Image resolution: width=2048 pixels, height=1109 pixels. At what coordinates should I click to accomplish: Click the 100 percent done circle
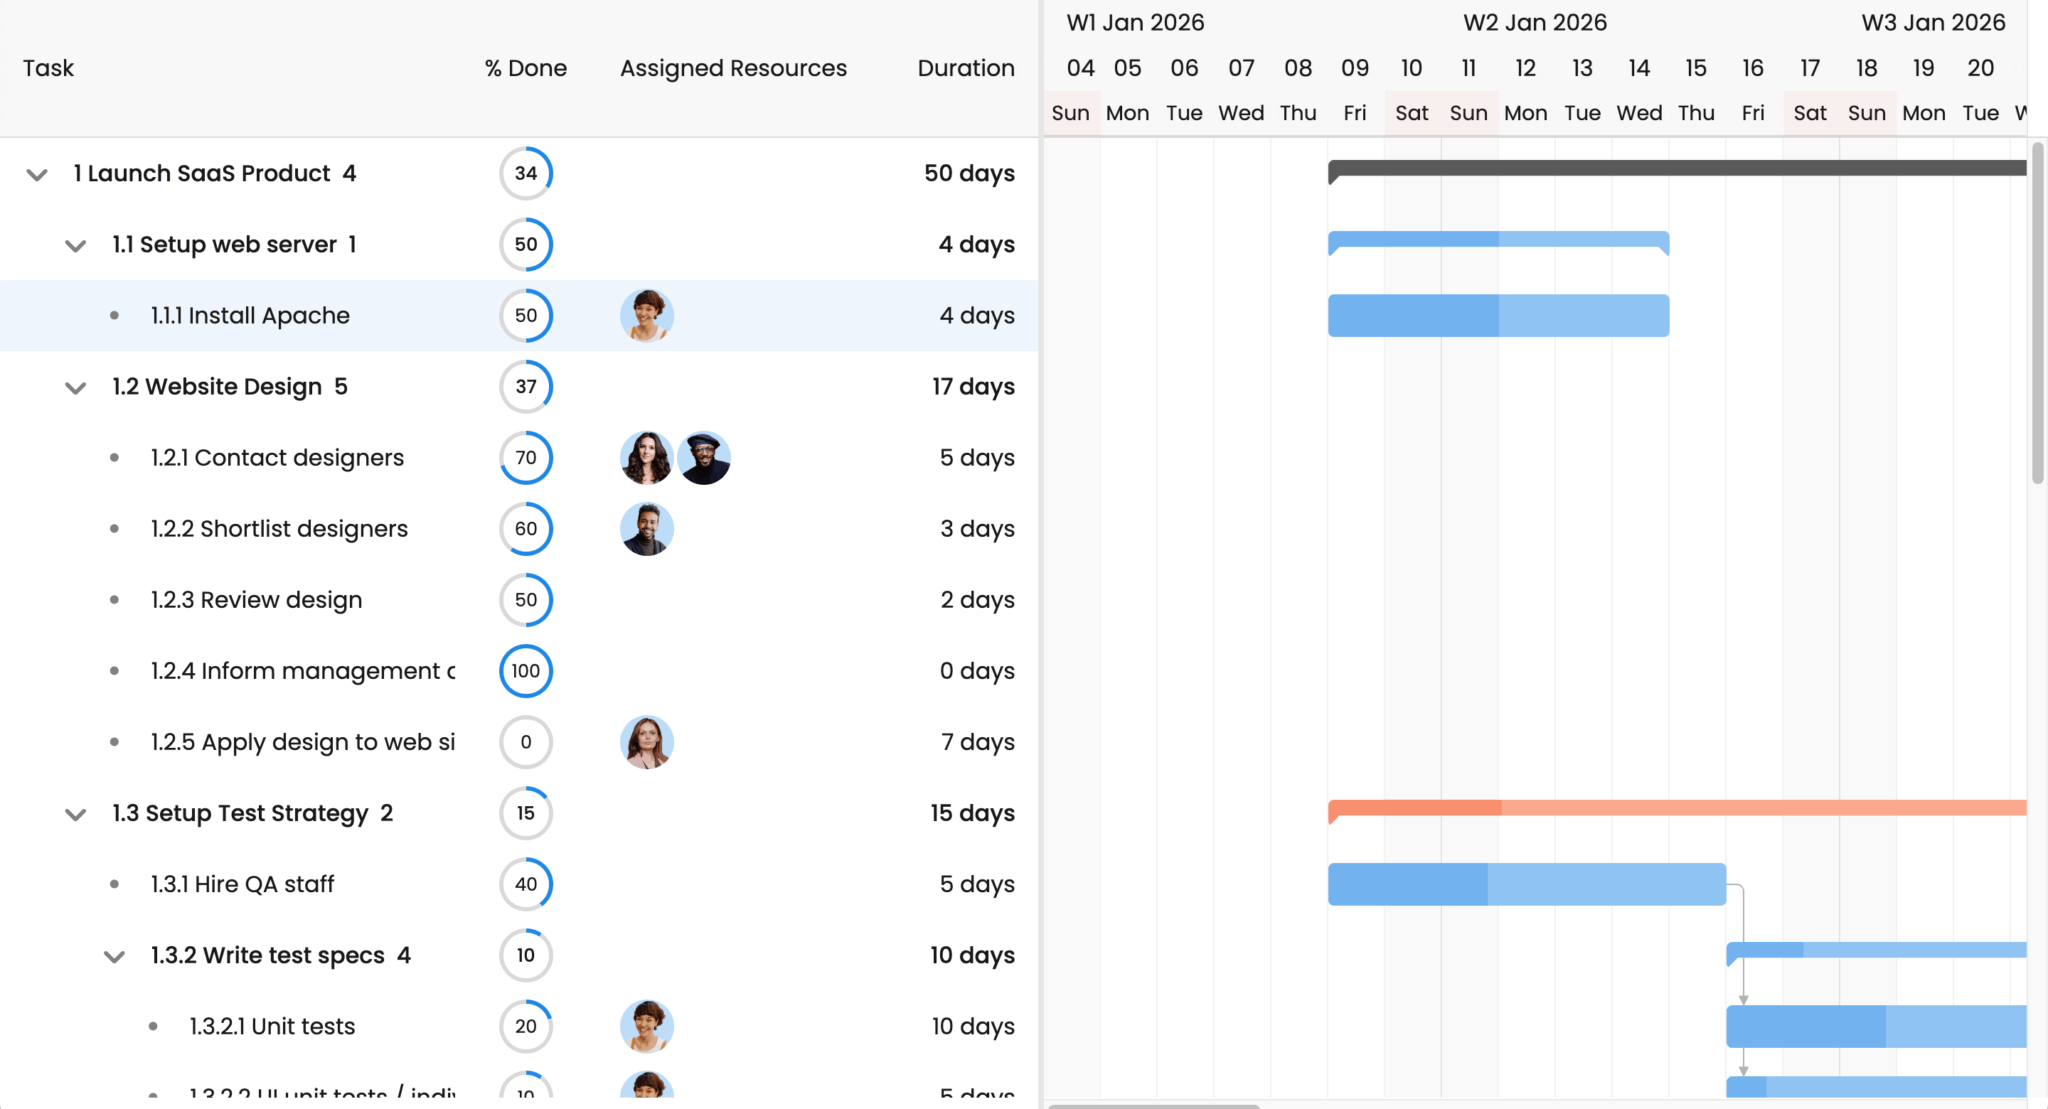point(526,671)
